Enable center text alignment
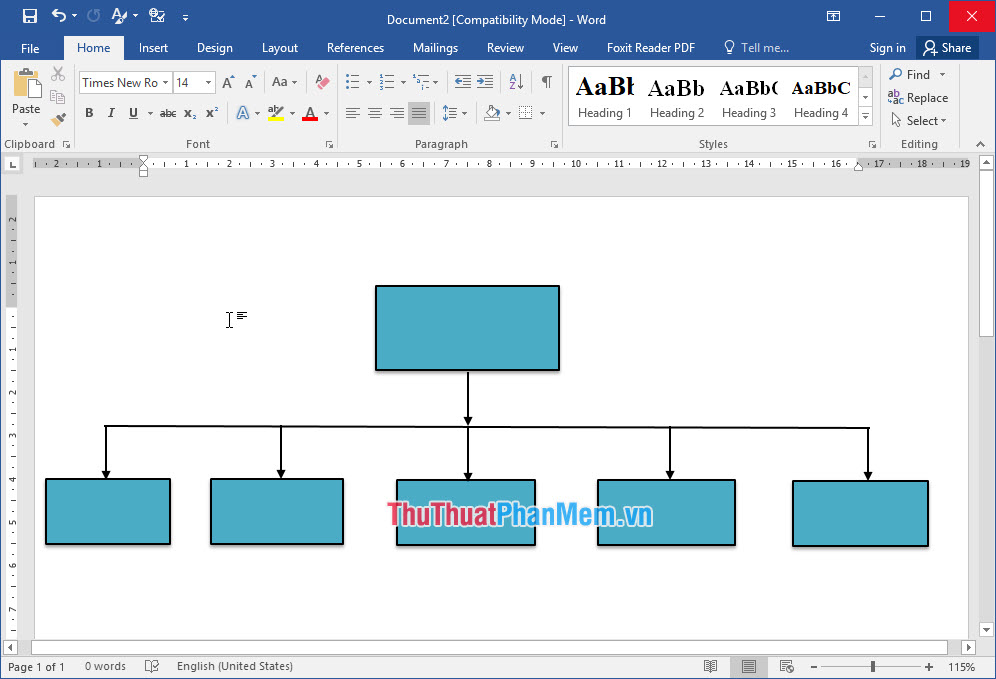The width and height of the screenshot is (996, 679). pyautogui.click(x=375, y=113)
